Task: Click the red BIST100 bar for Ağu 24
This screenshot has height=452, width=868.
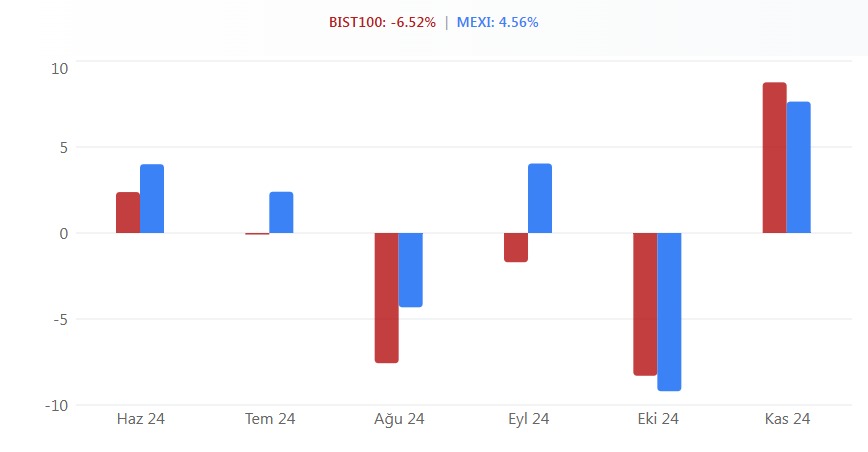Action: (x=387, y=297)
